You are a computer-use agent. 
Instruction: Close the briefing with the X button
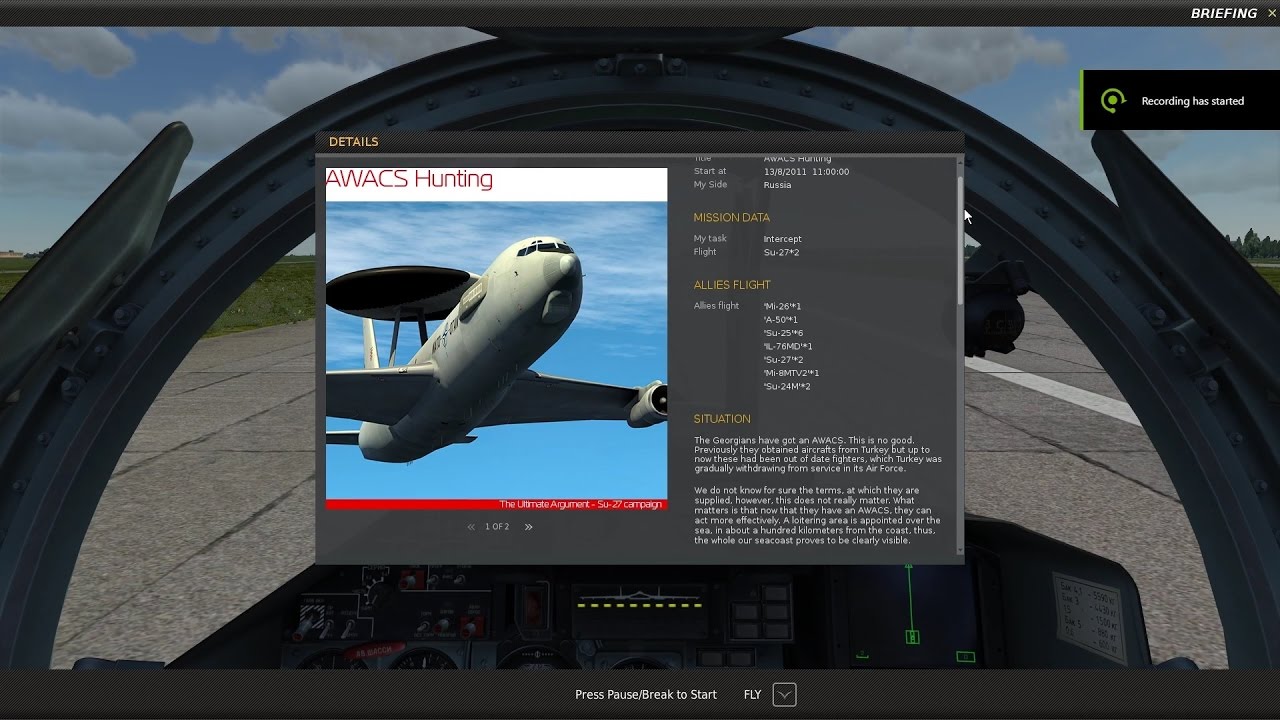pyautogui.click(x=1272, y=13)
